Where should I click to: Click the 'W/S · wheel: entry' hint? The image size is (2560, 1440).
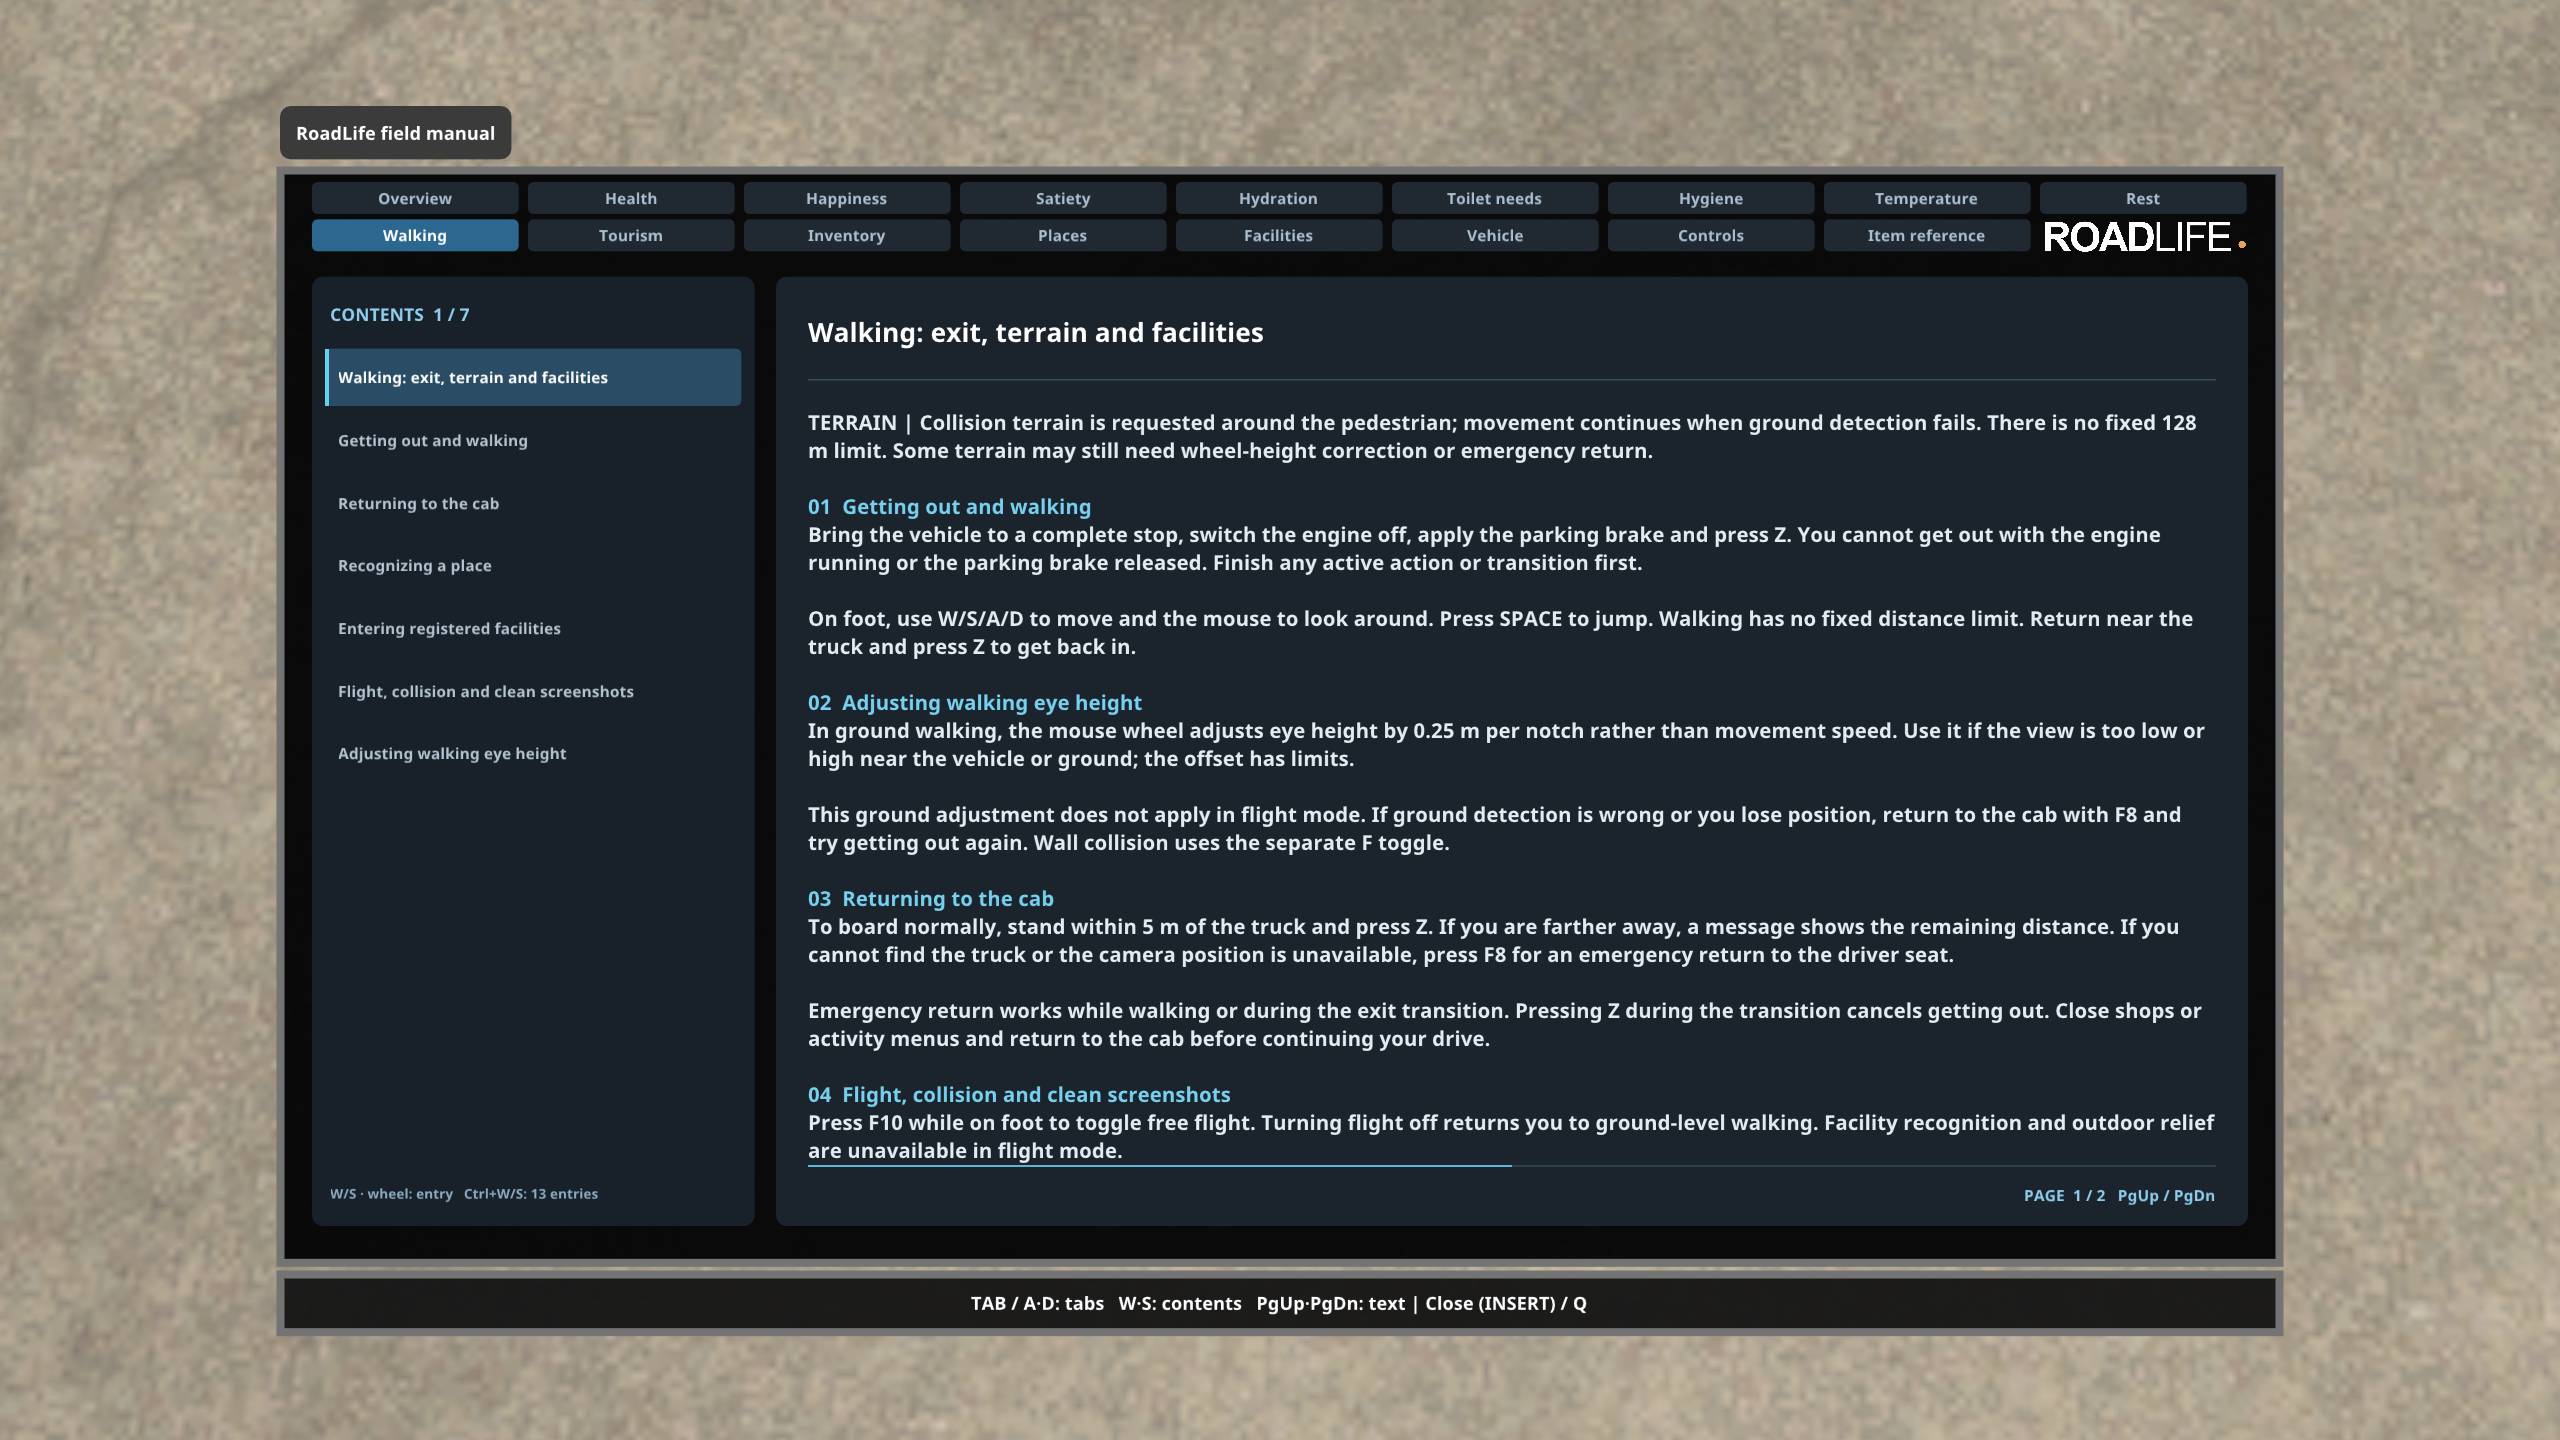click(391, 1193)
